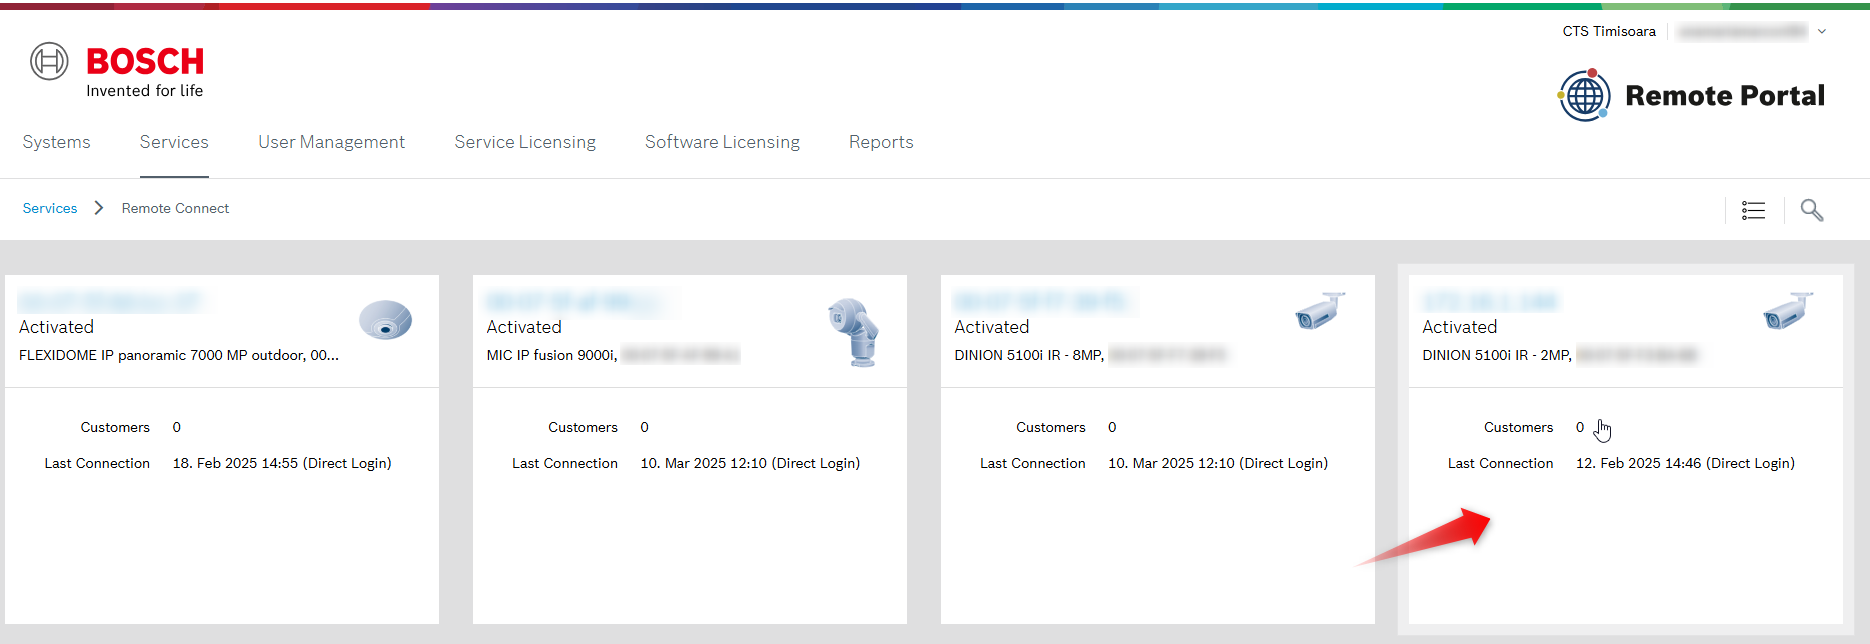The height and width of the screenshot is (644, 1870).
Task: Switch to list view icon
Action: [1753, 210]
